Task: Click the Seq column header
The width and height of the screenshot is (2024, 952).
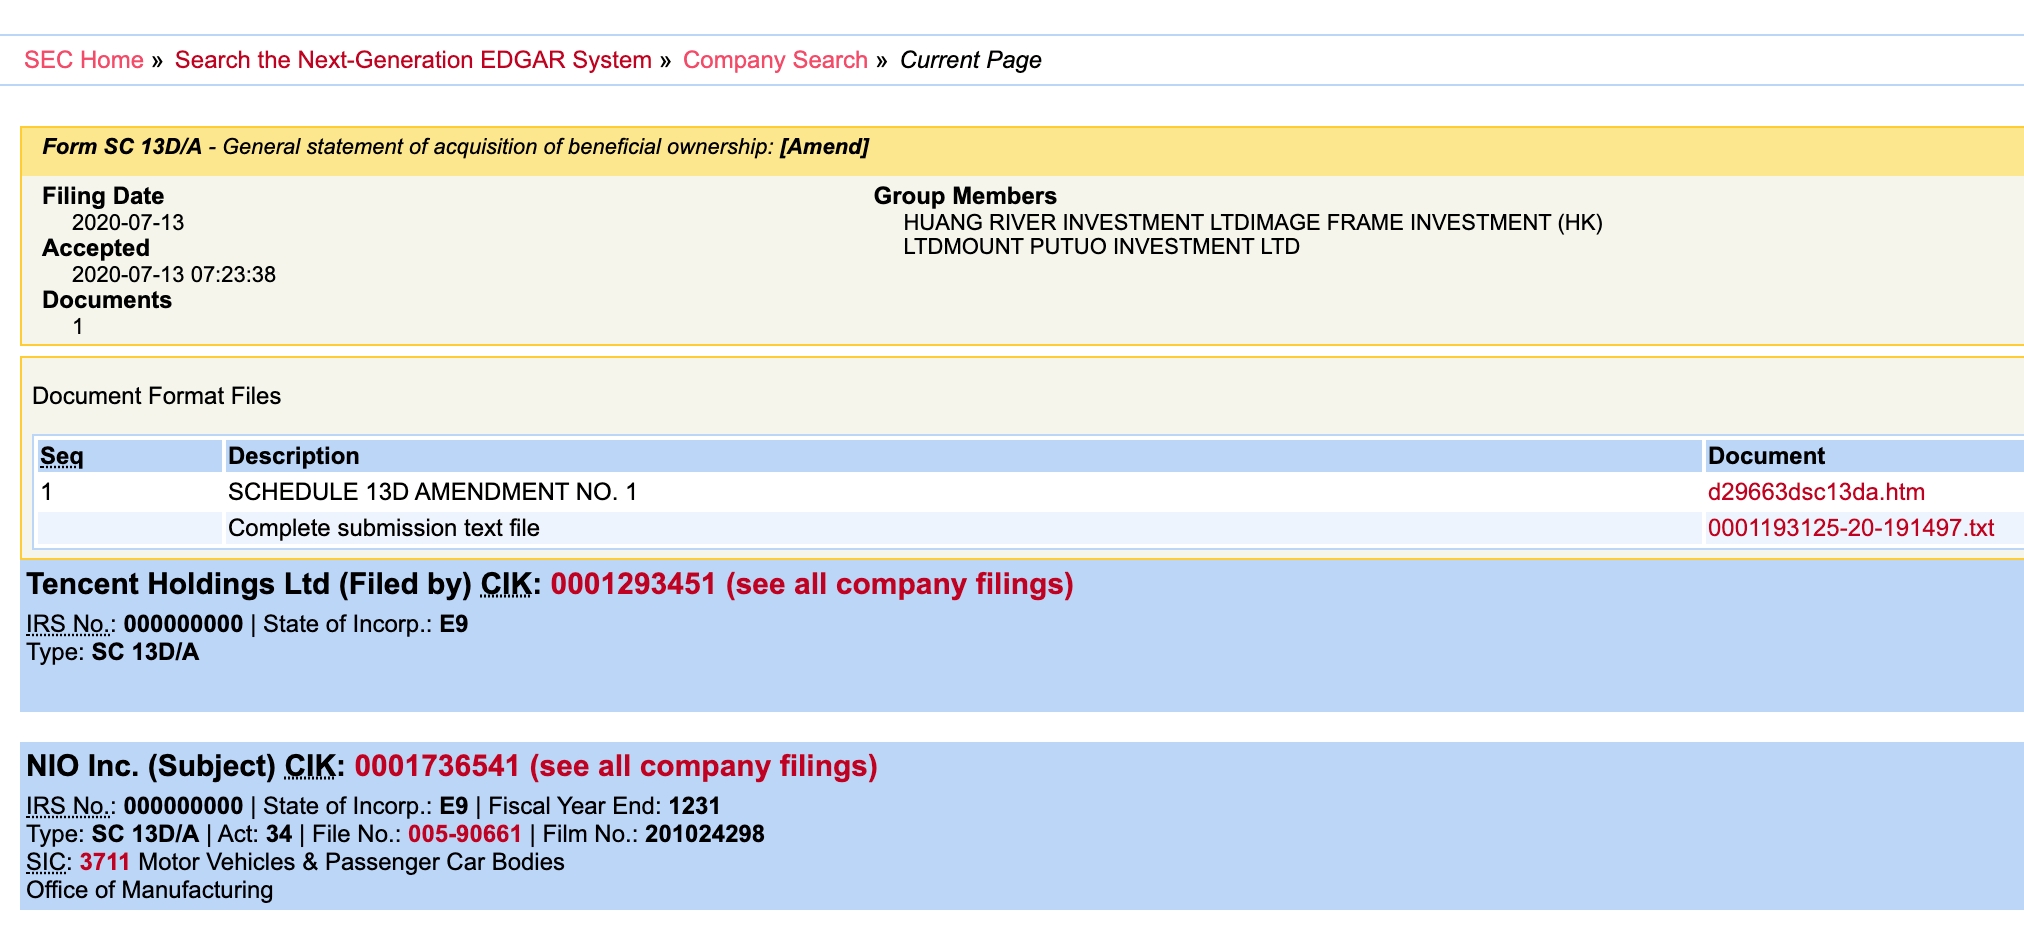Action: point(62,456)
